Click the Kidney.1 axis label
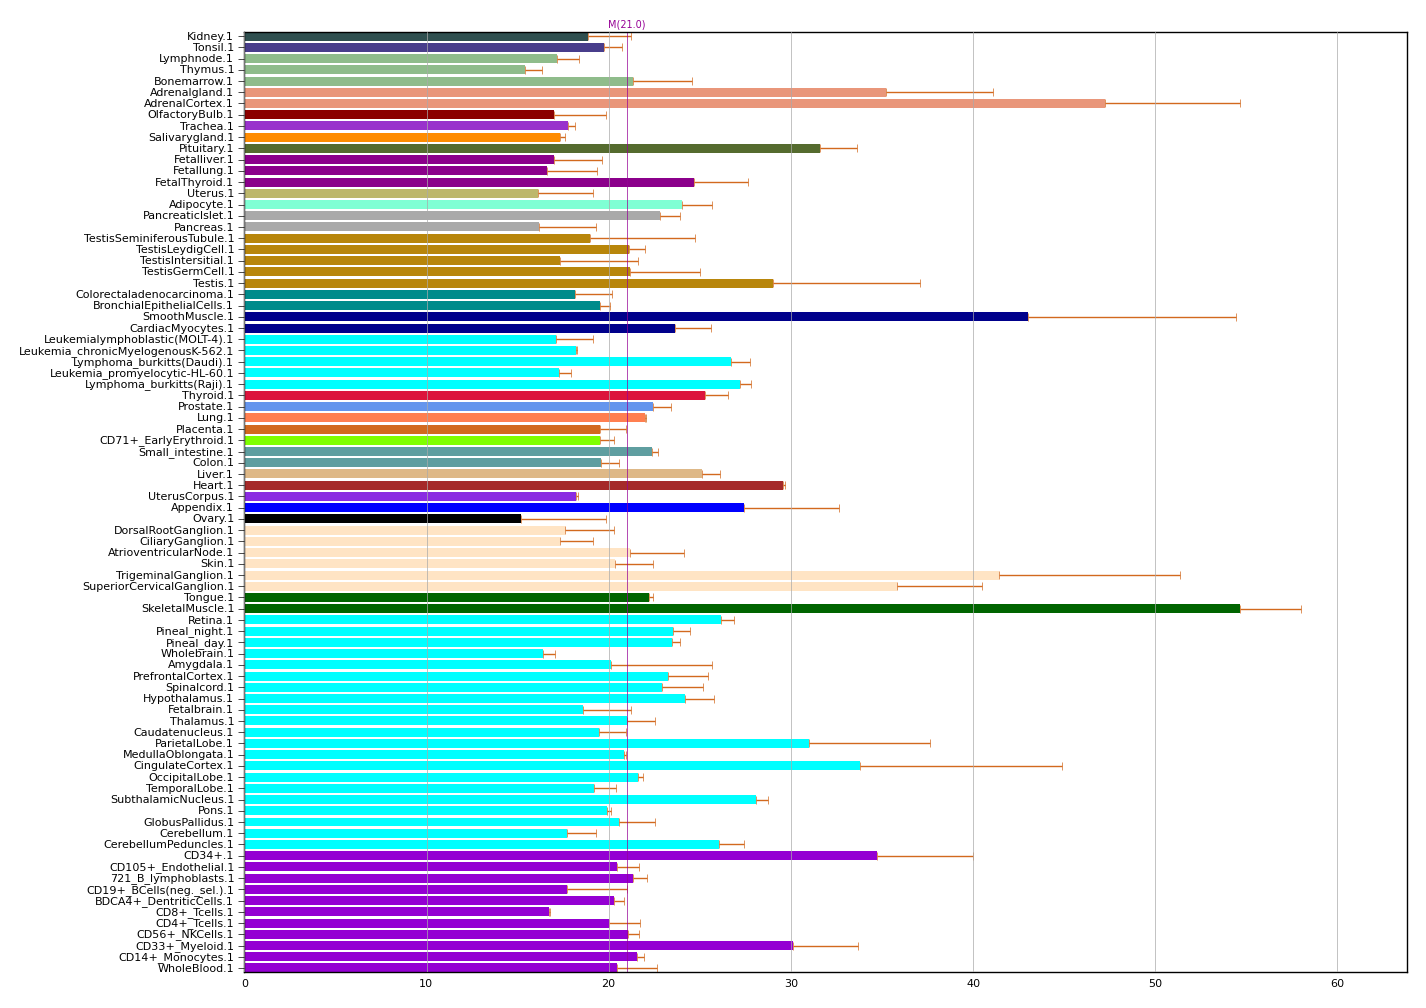Image resolution: width=1426 pixels, height=1008 pixels. (209, 36)
